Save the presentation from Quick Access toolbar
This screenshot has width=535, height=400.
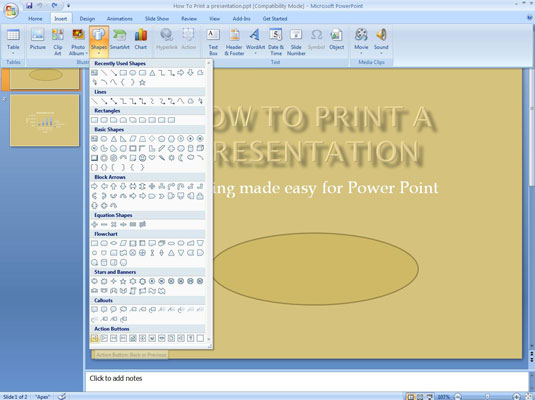pos(29,5)
